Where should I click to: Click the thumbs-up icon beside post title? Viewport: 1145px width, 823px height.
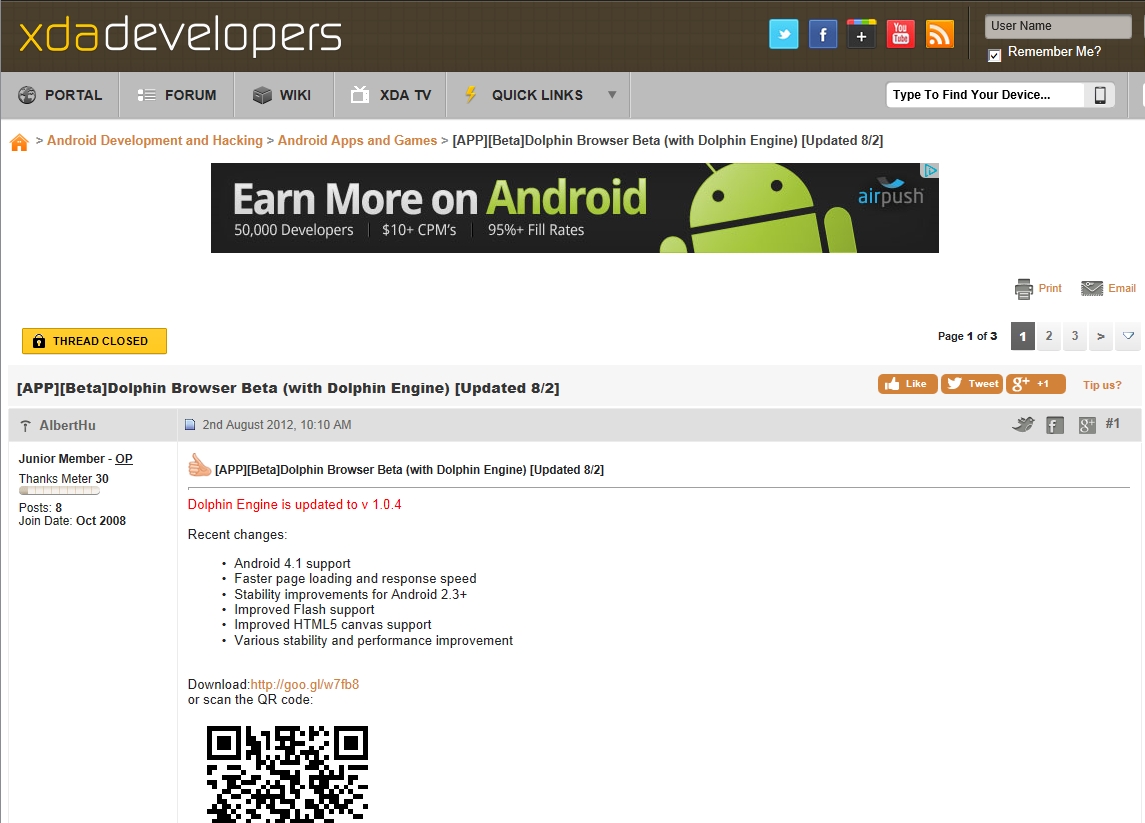(x=199, y=465)
